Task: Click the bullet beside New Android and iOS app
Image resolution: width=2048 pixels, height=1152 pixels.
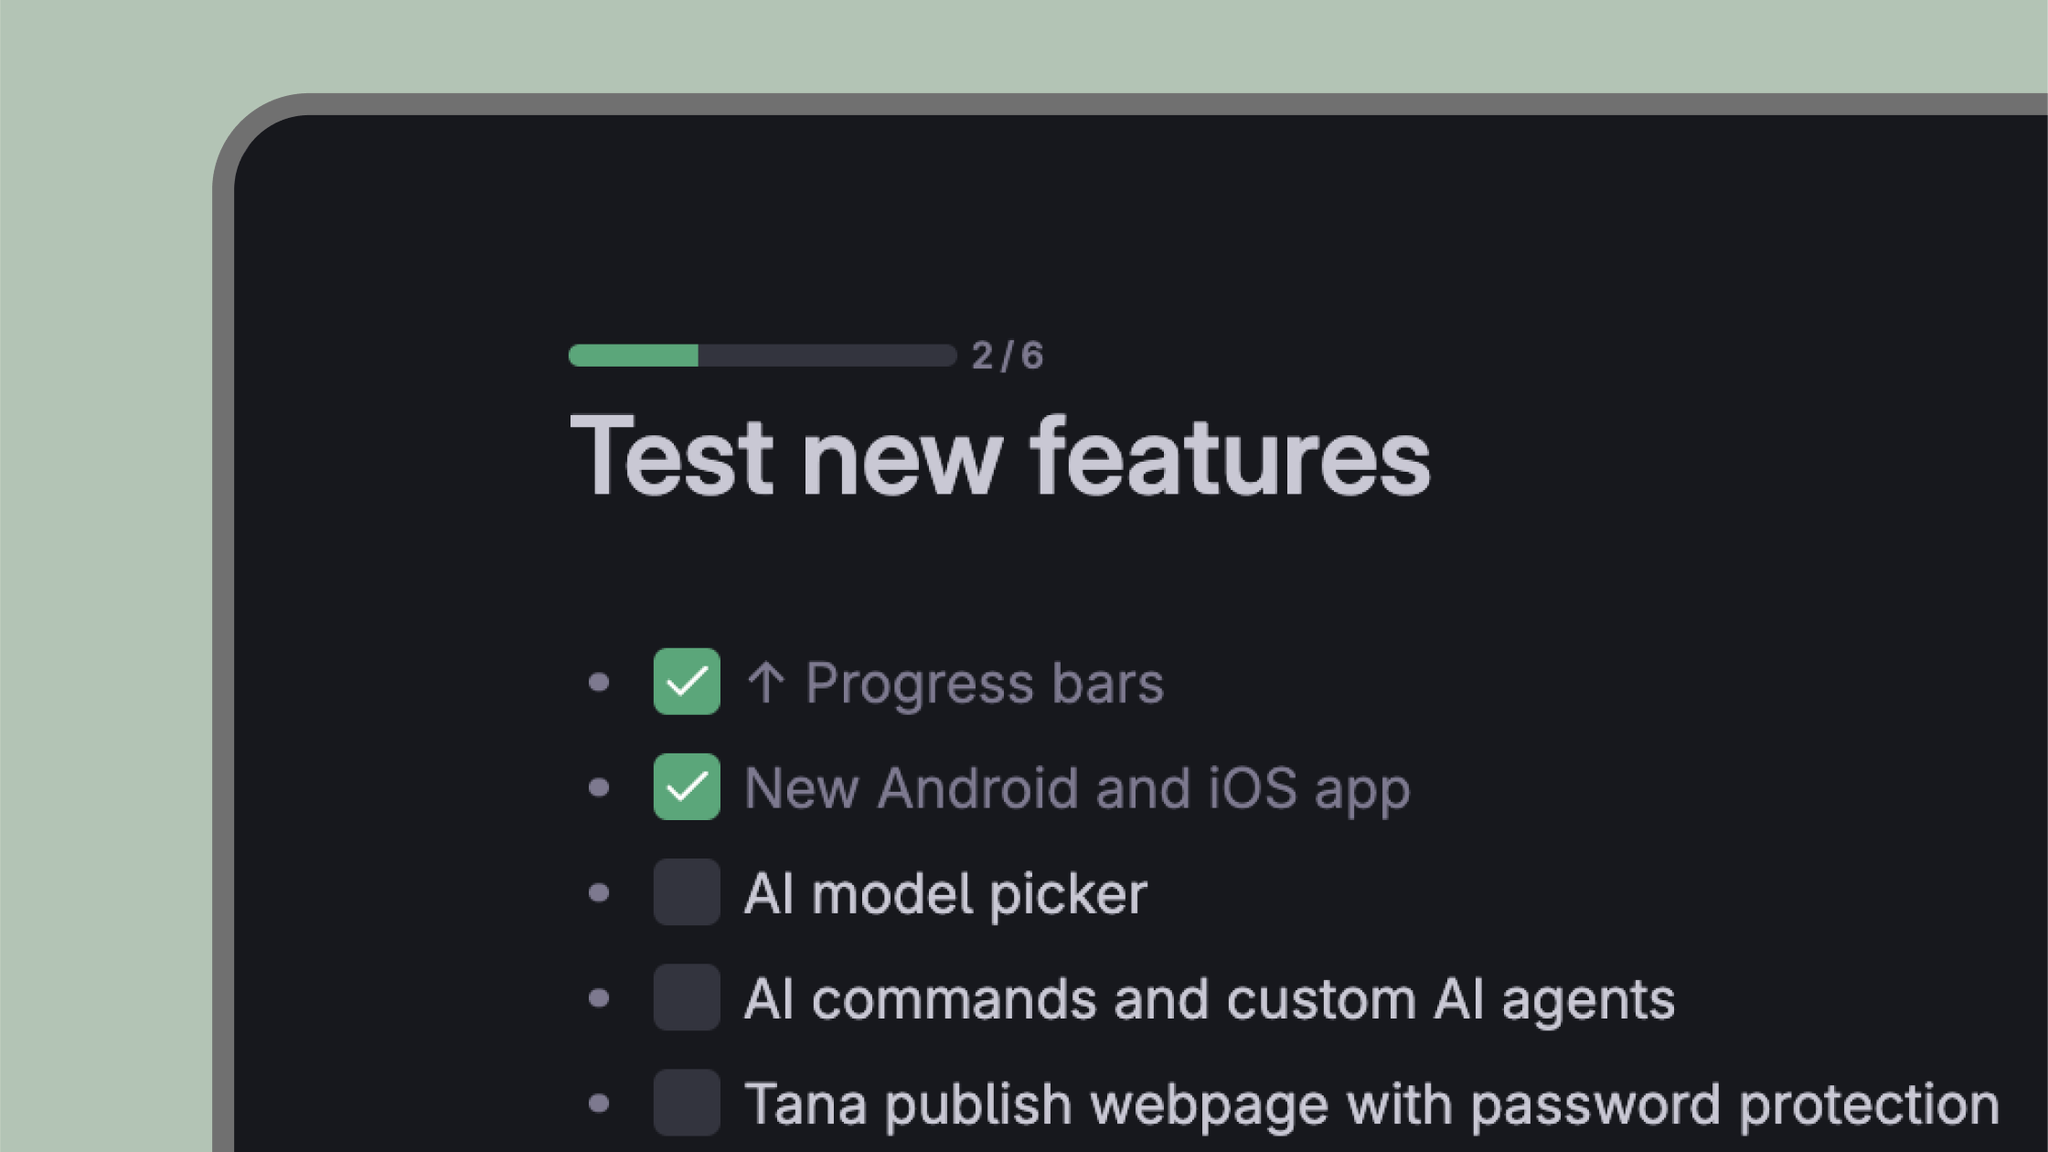Action: pos(601,788)
